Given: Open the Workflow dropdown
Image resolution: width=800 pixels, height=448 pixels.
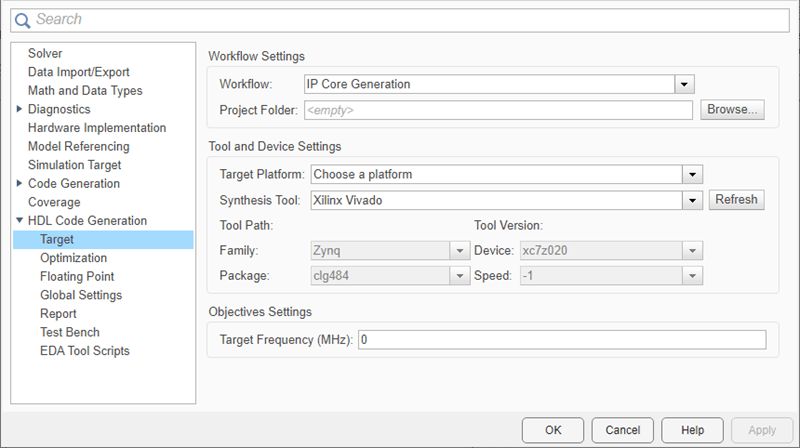Looking at the screenshot, I should (x=684, y=84).
